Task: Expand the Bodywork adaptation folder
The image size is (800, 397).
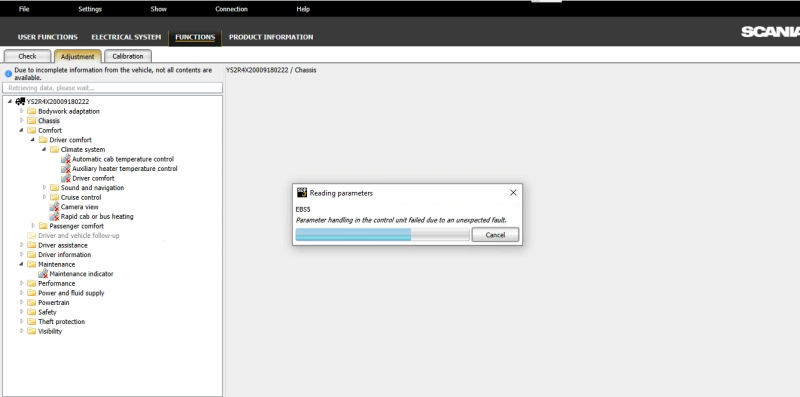Action: coord(21,111)
